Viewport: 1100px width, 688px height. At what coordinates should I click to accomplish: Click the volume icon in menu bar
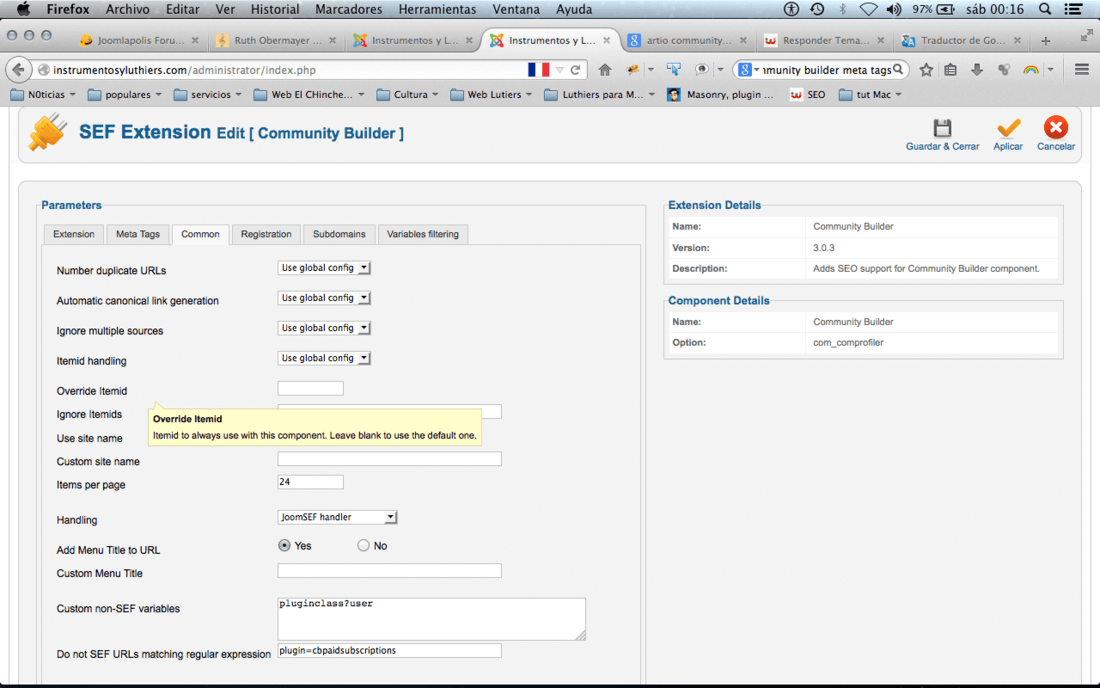pos(894,9)
